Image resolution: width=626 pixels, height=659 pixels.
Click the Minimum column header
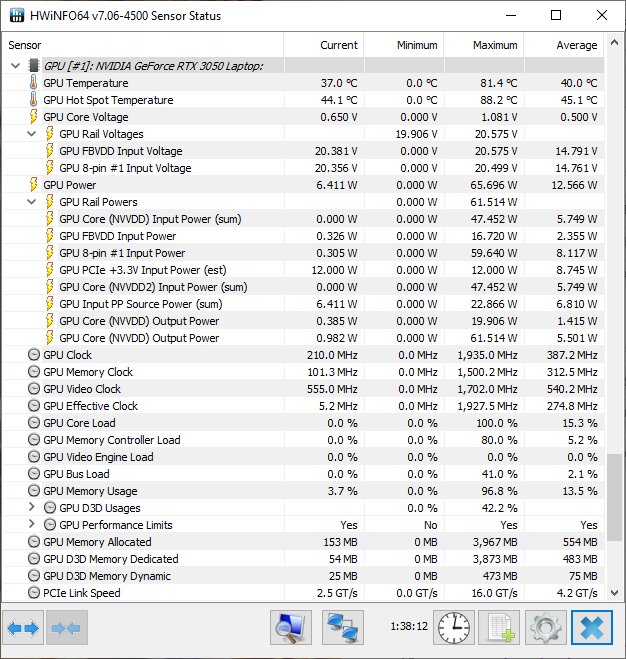click(404, 45)
